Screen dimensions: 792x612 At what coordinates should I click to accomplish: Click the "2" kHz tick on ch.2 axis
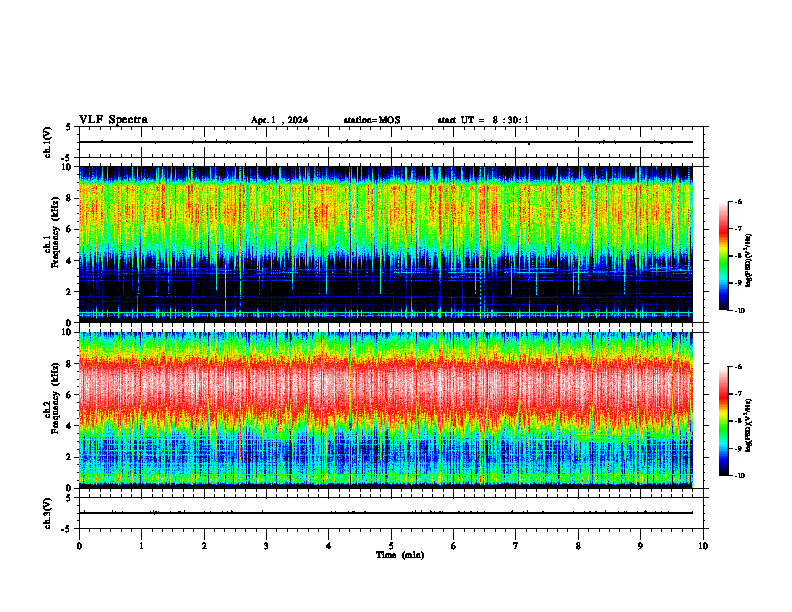pos(70,457)
